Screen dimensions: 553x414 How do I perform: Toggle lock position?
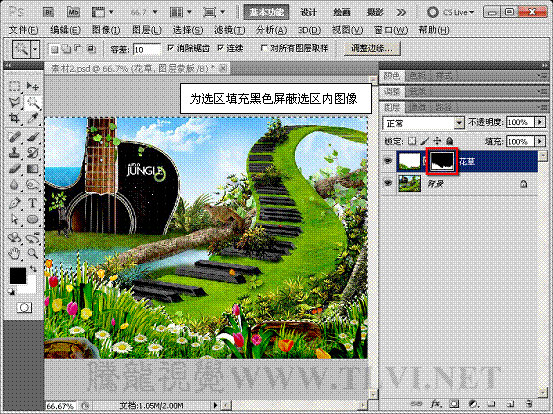tap(437, 141)
